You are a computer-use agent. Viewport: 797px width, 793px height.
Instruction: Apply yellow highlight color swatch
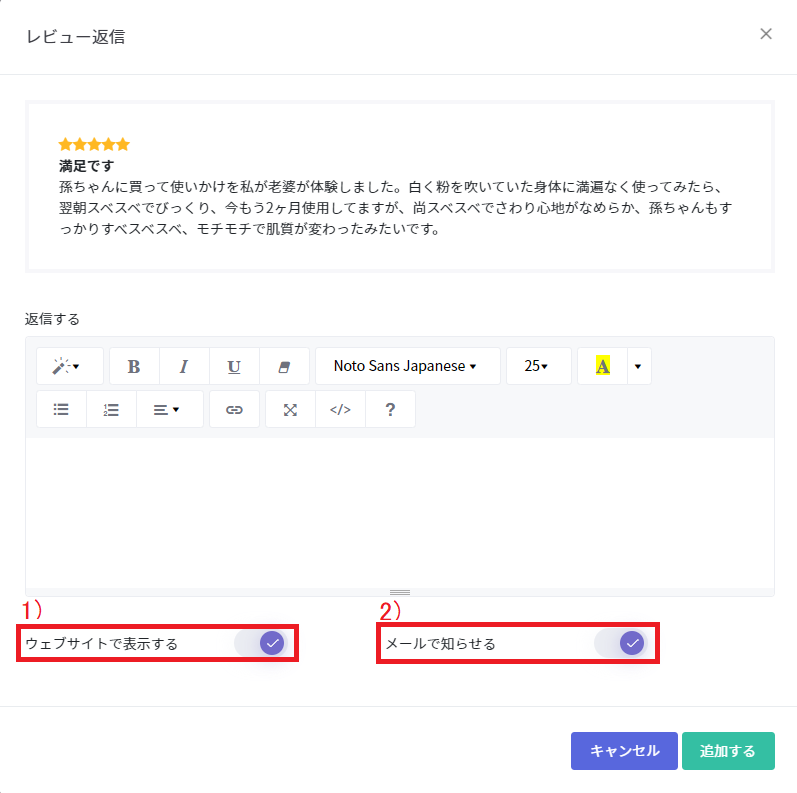(602, 366)
